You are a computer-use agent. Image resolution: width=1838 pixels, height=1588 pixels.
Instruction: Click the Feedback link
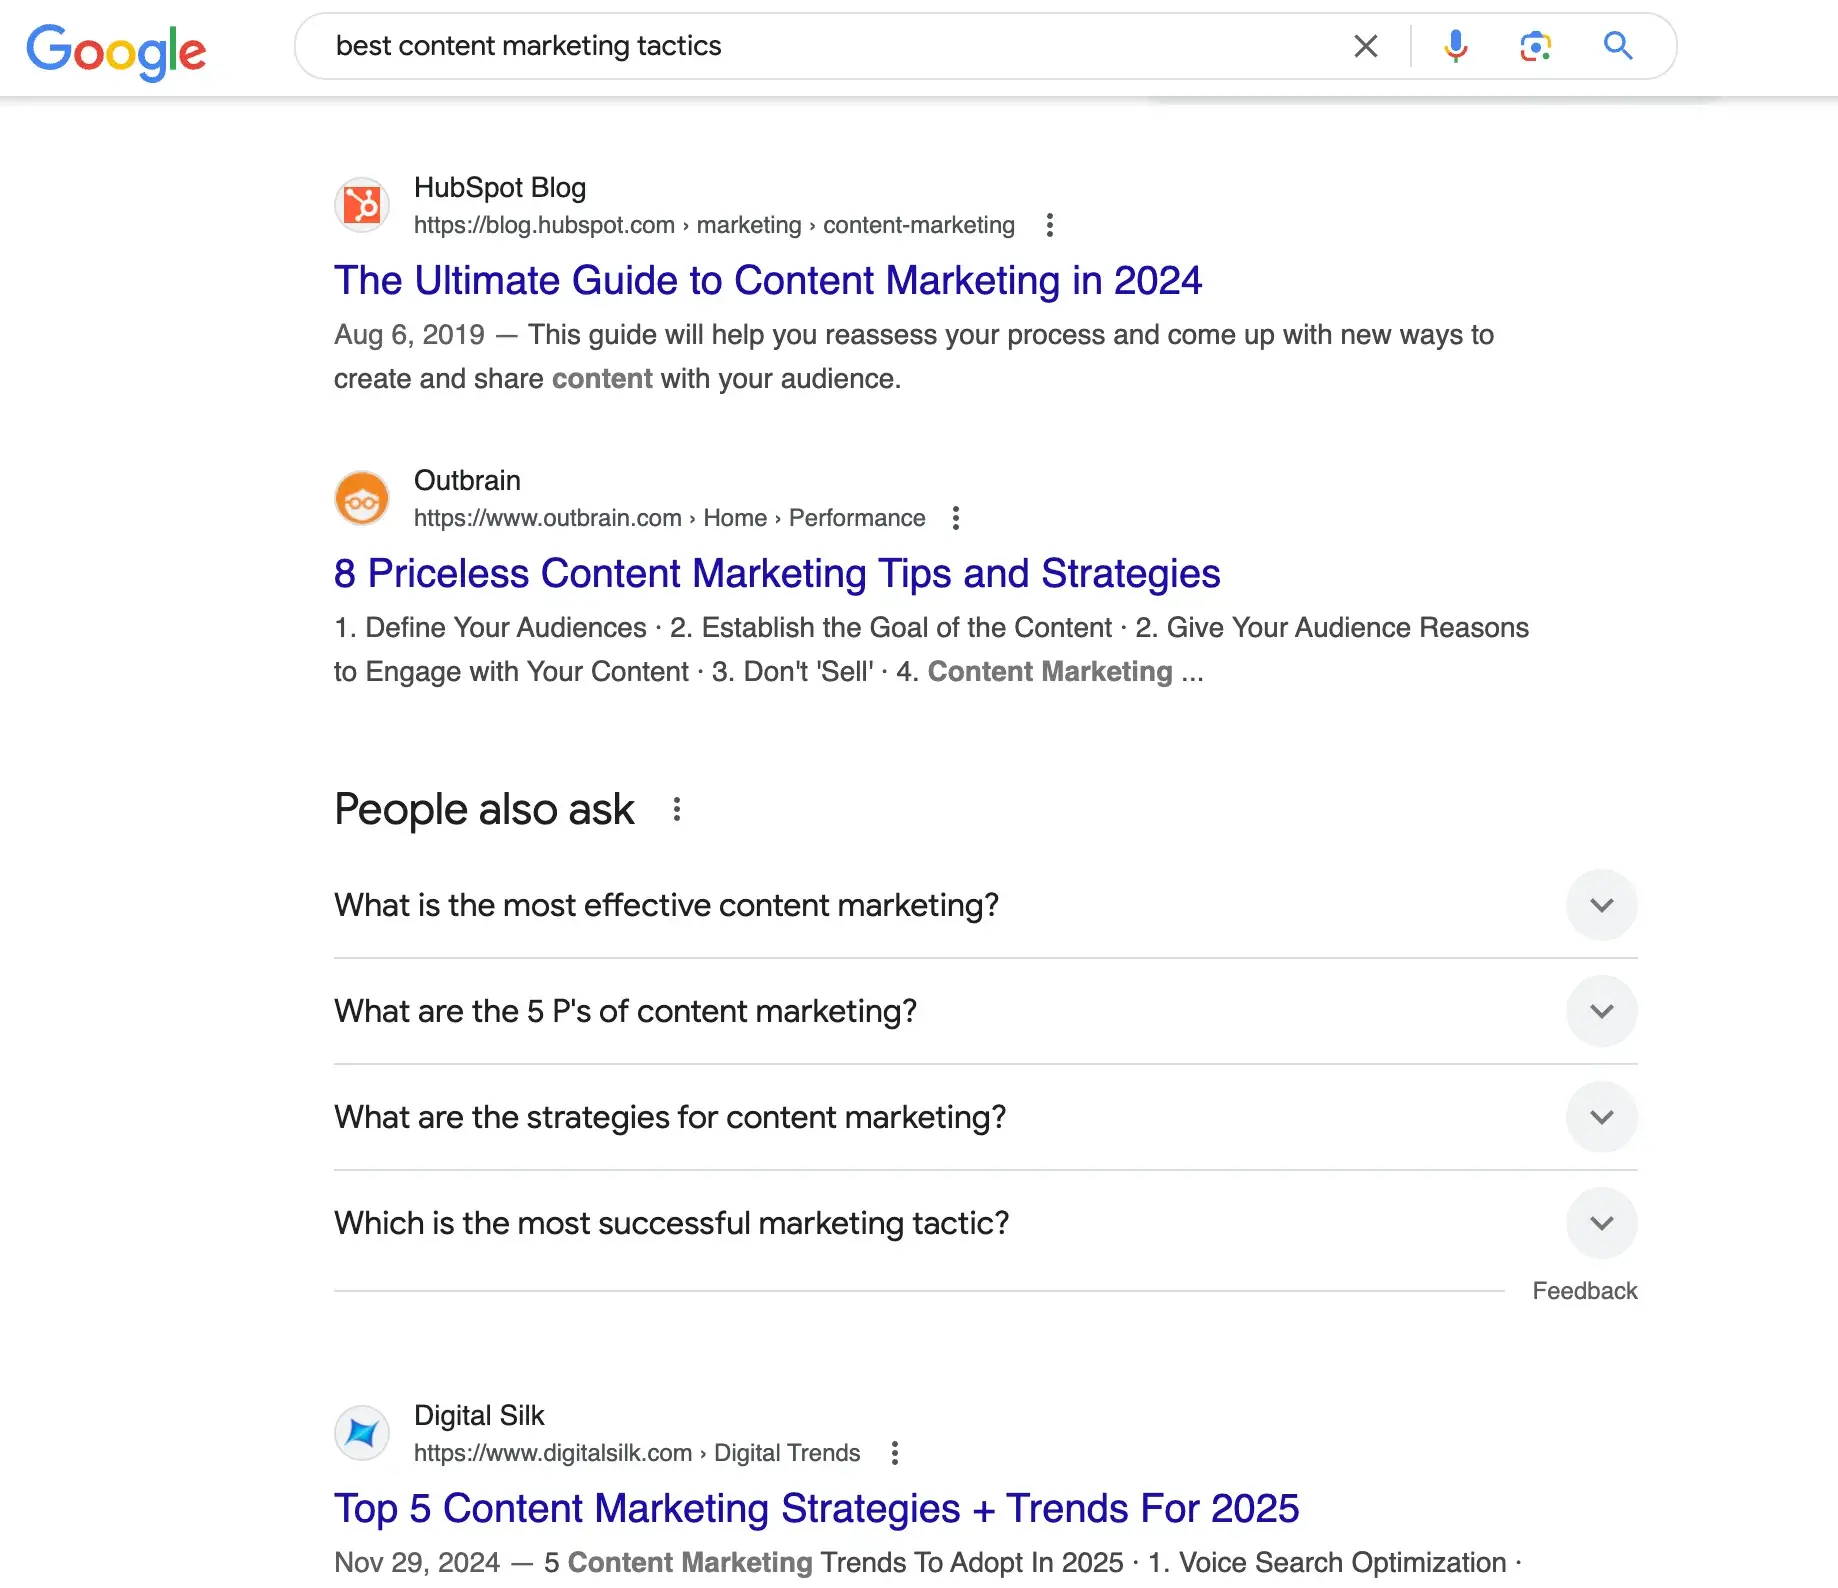[x=1584, y=1291]
